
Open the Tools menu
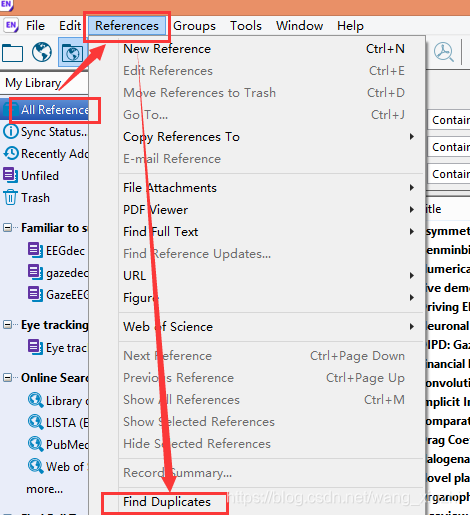[246, 26]
